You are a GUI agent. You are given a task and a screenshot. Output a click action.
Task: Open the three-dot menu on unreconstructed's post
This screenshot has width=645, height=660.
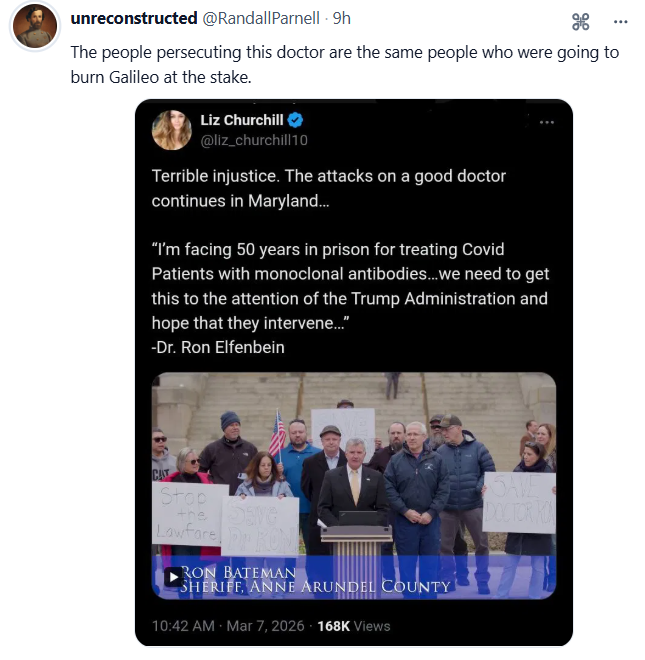[620, 20]
